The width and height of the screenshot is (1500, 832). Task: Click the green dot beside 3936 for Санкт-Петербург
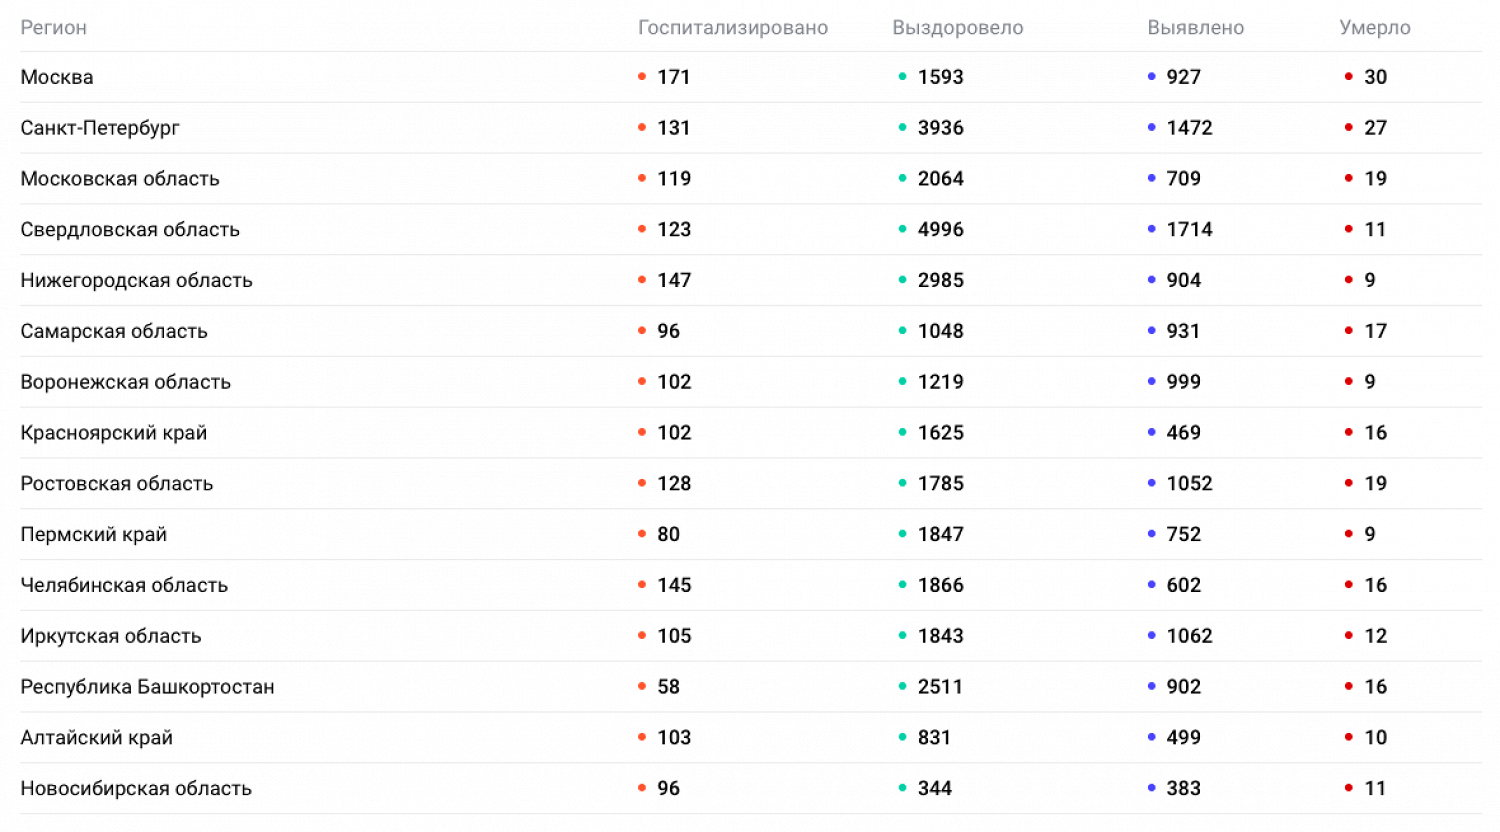coord(902,128)
